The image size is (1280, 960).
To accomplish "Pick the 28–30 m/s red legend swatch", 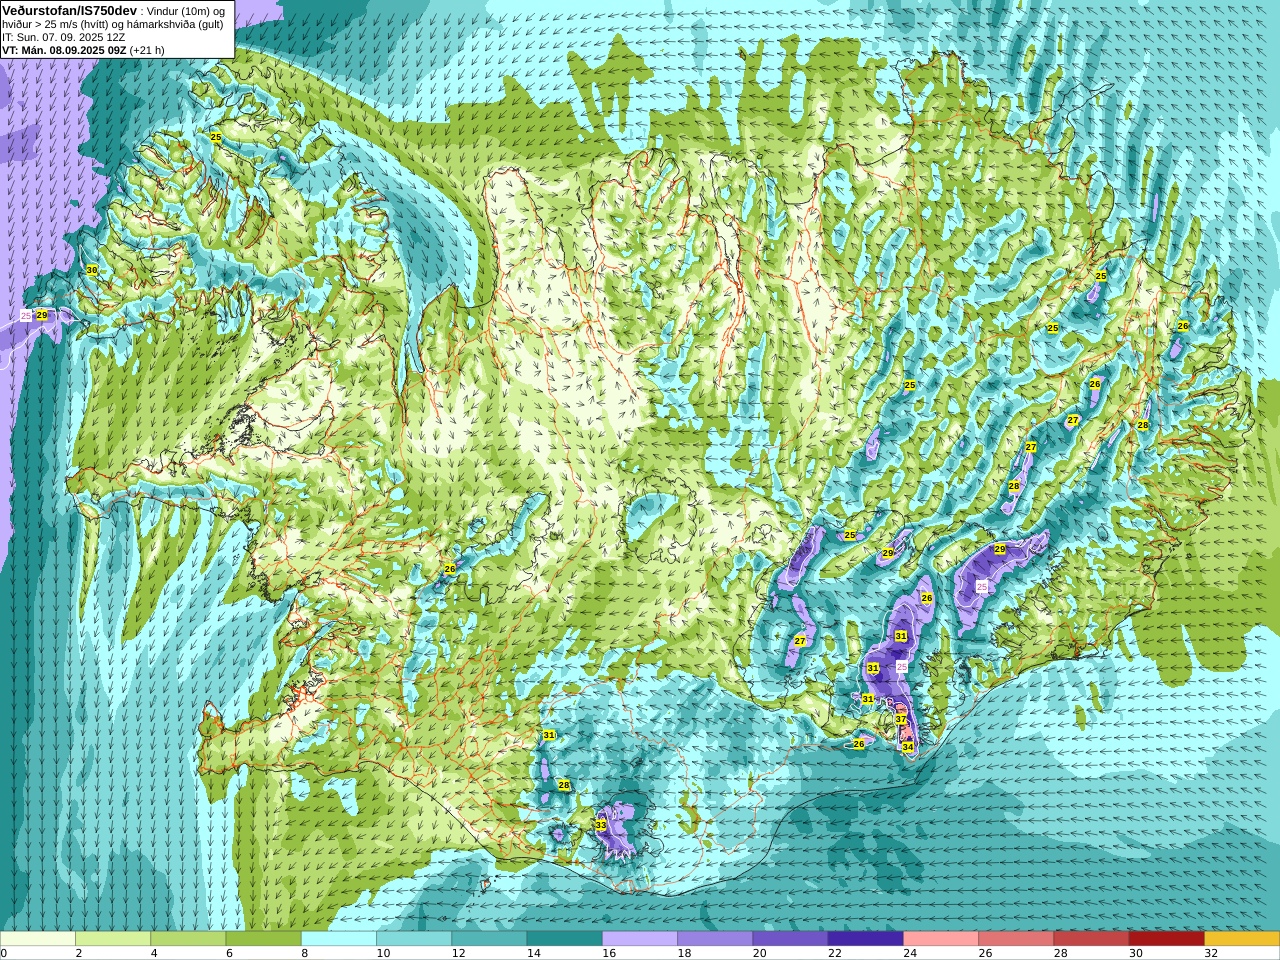I will (x=1092, y=939).
